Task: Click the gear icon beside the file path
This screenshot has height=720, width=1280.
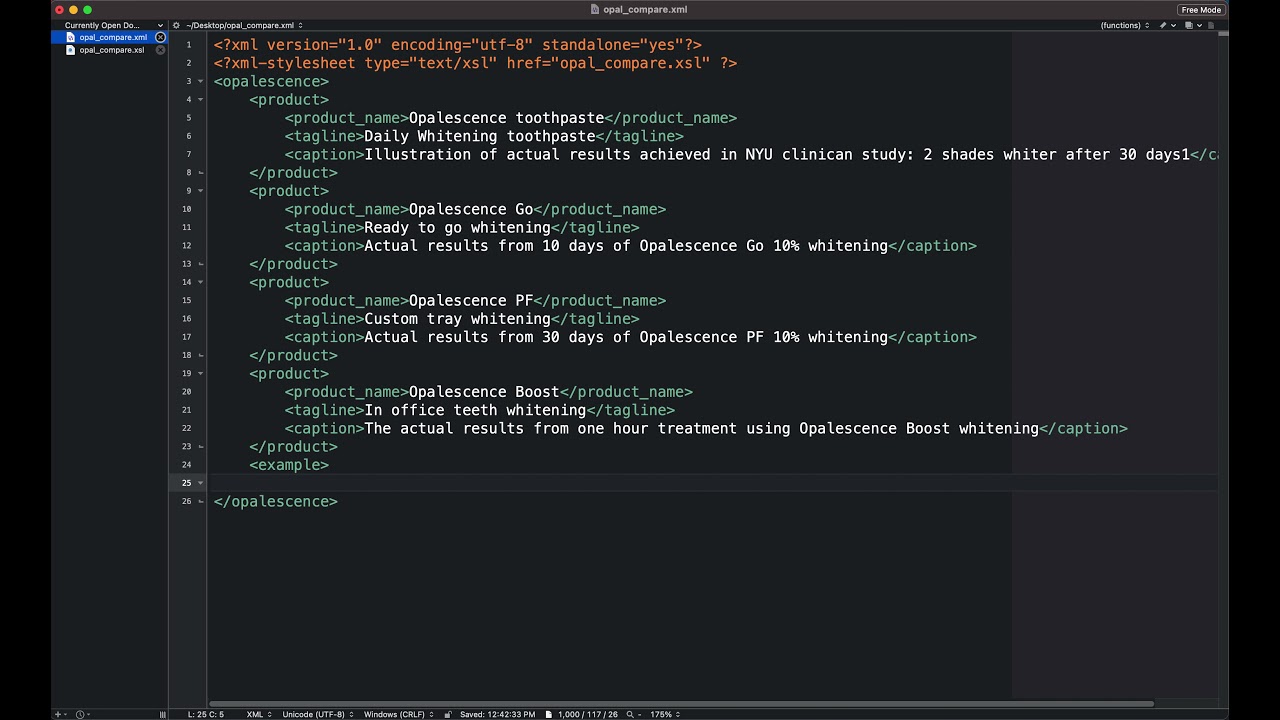Action: (x=176, y=25)
